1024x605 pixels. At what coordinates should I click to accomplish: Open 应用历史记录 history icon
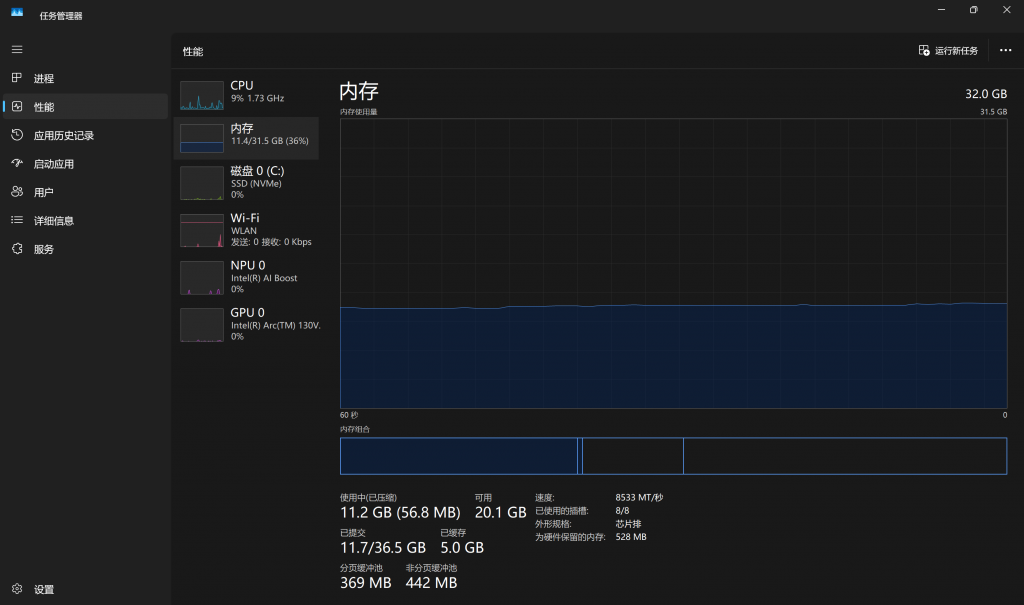(17, 135)
